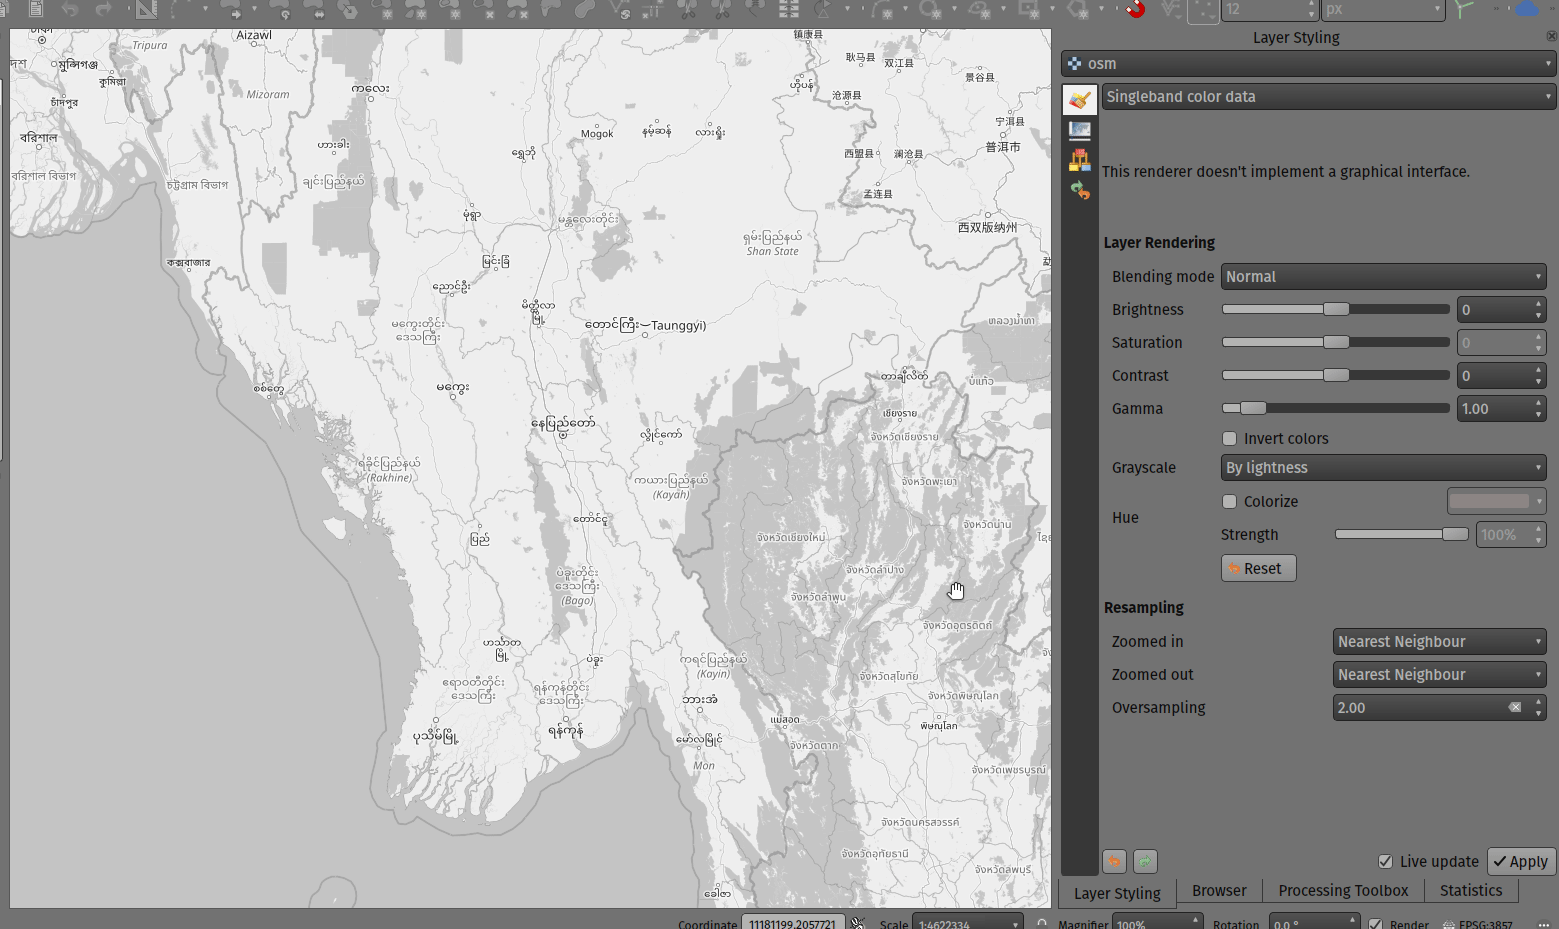Viewport: 1559px width, 929px height.
Task: Enable the Colorize checkbox
Action: coord(1229,502)
